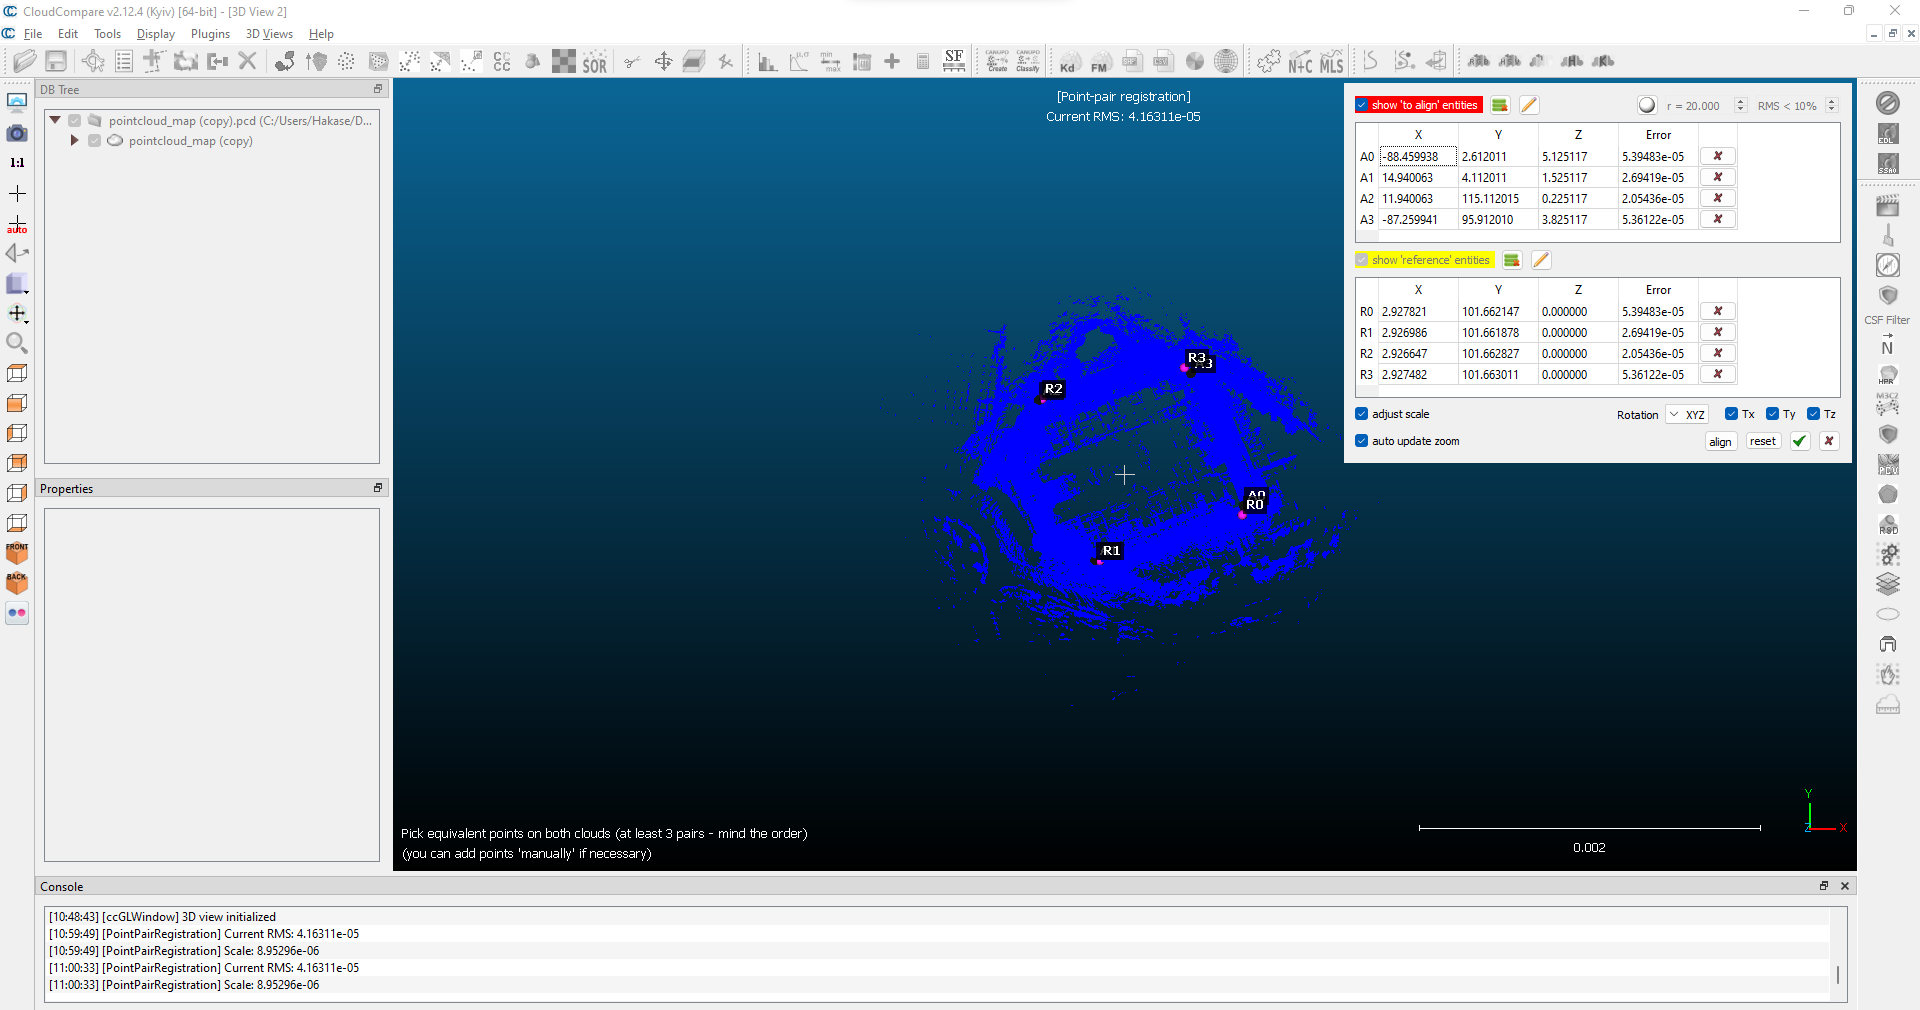Open the Segment (scissors) tool
The image size is (1920, 1010).
coord(631,61)
